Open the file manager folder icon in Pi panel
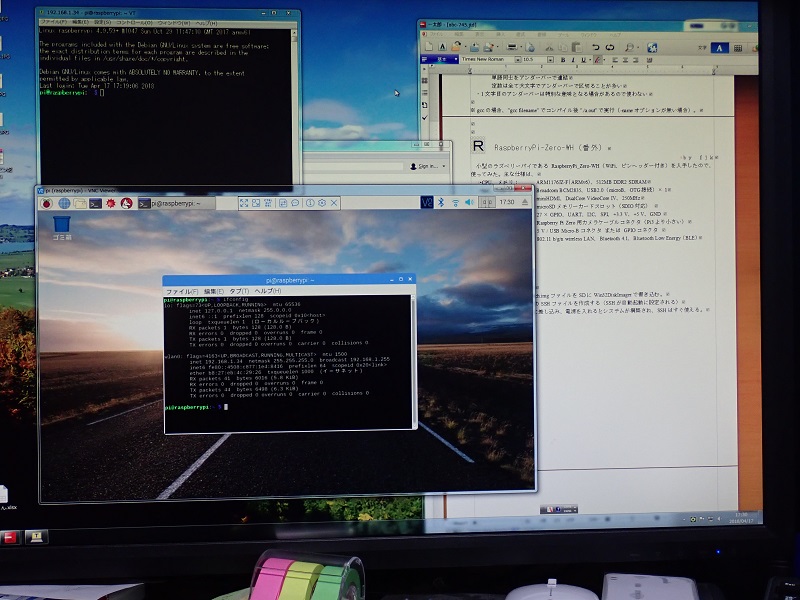This screenshot has height=600, width=800. [x=80, y=203]
